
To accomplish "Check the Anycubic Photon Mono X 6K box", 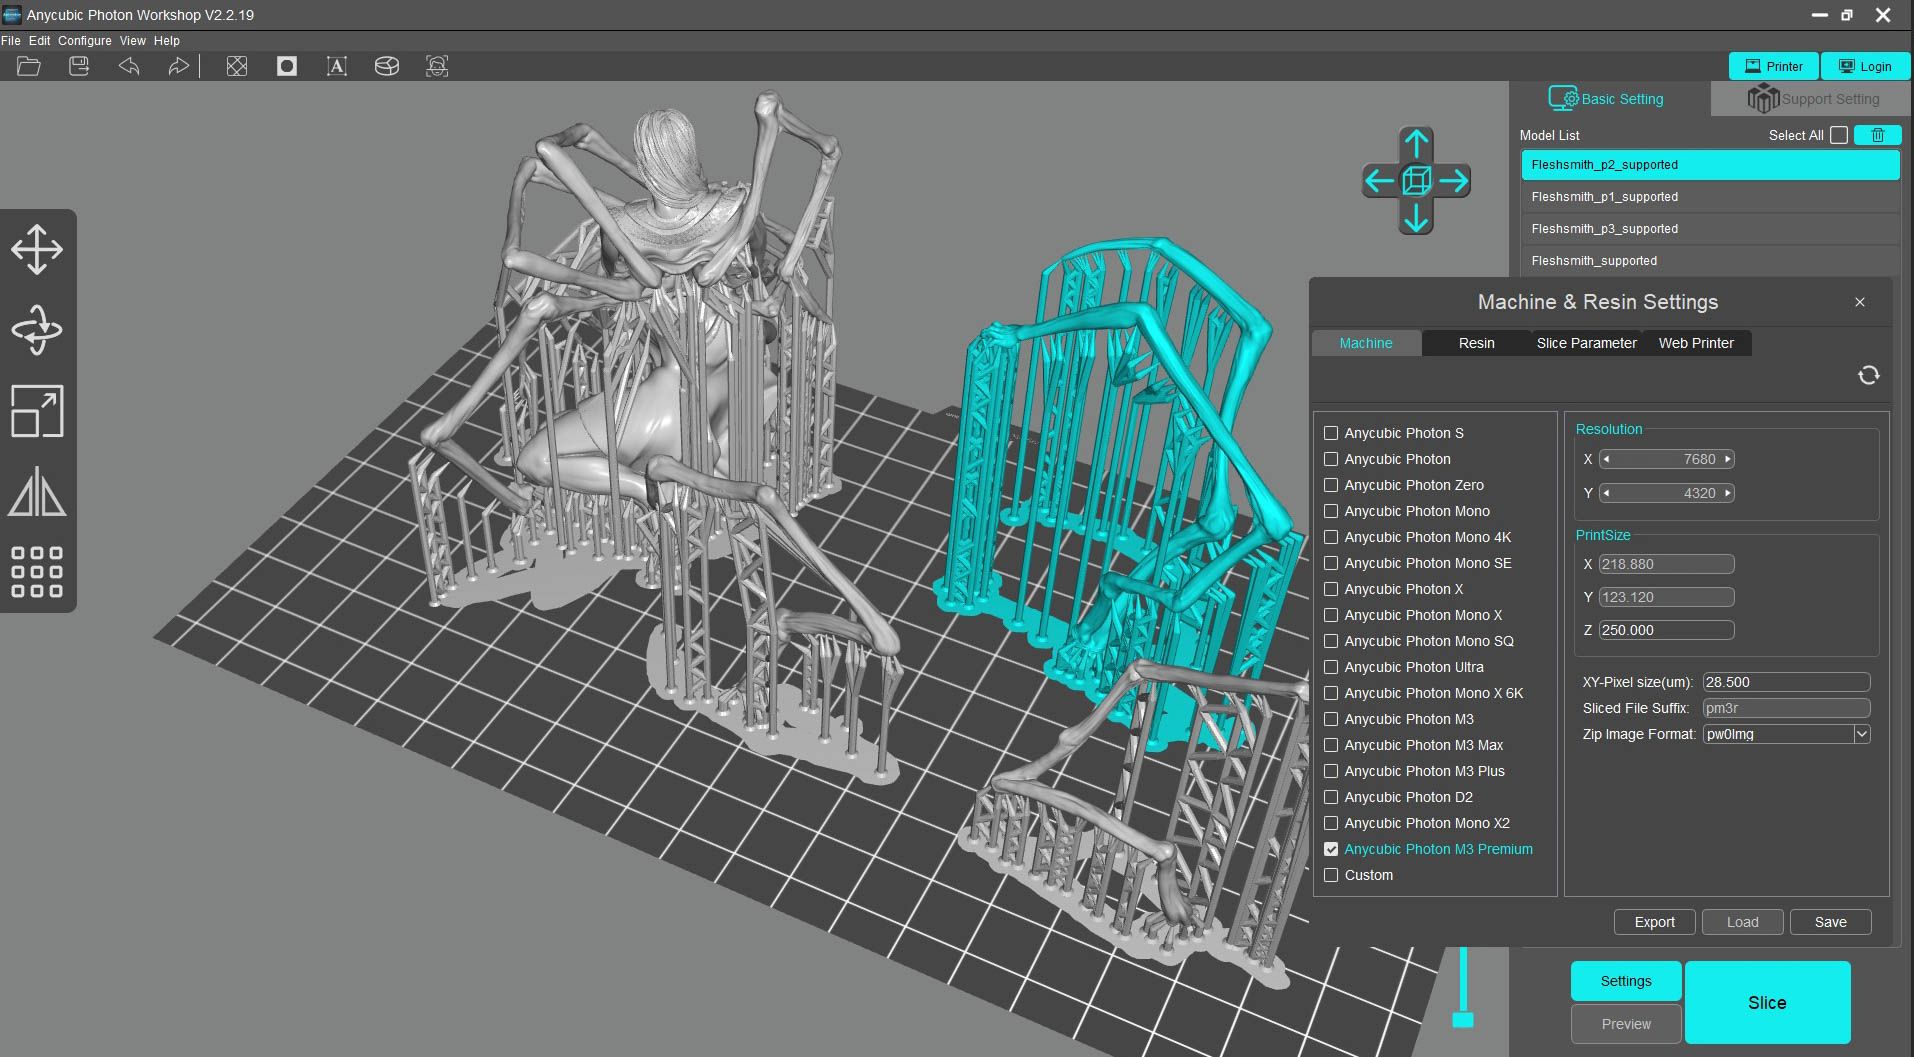I will [1331, 693].
